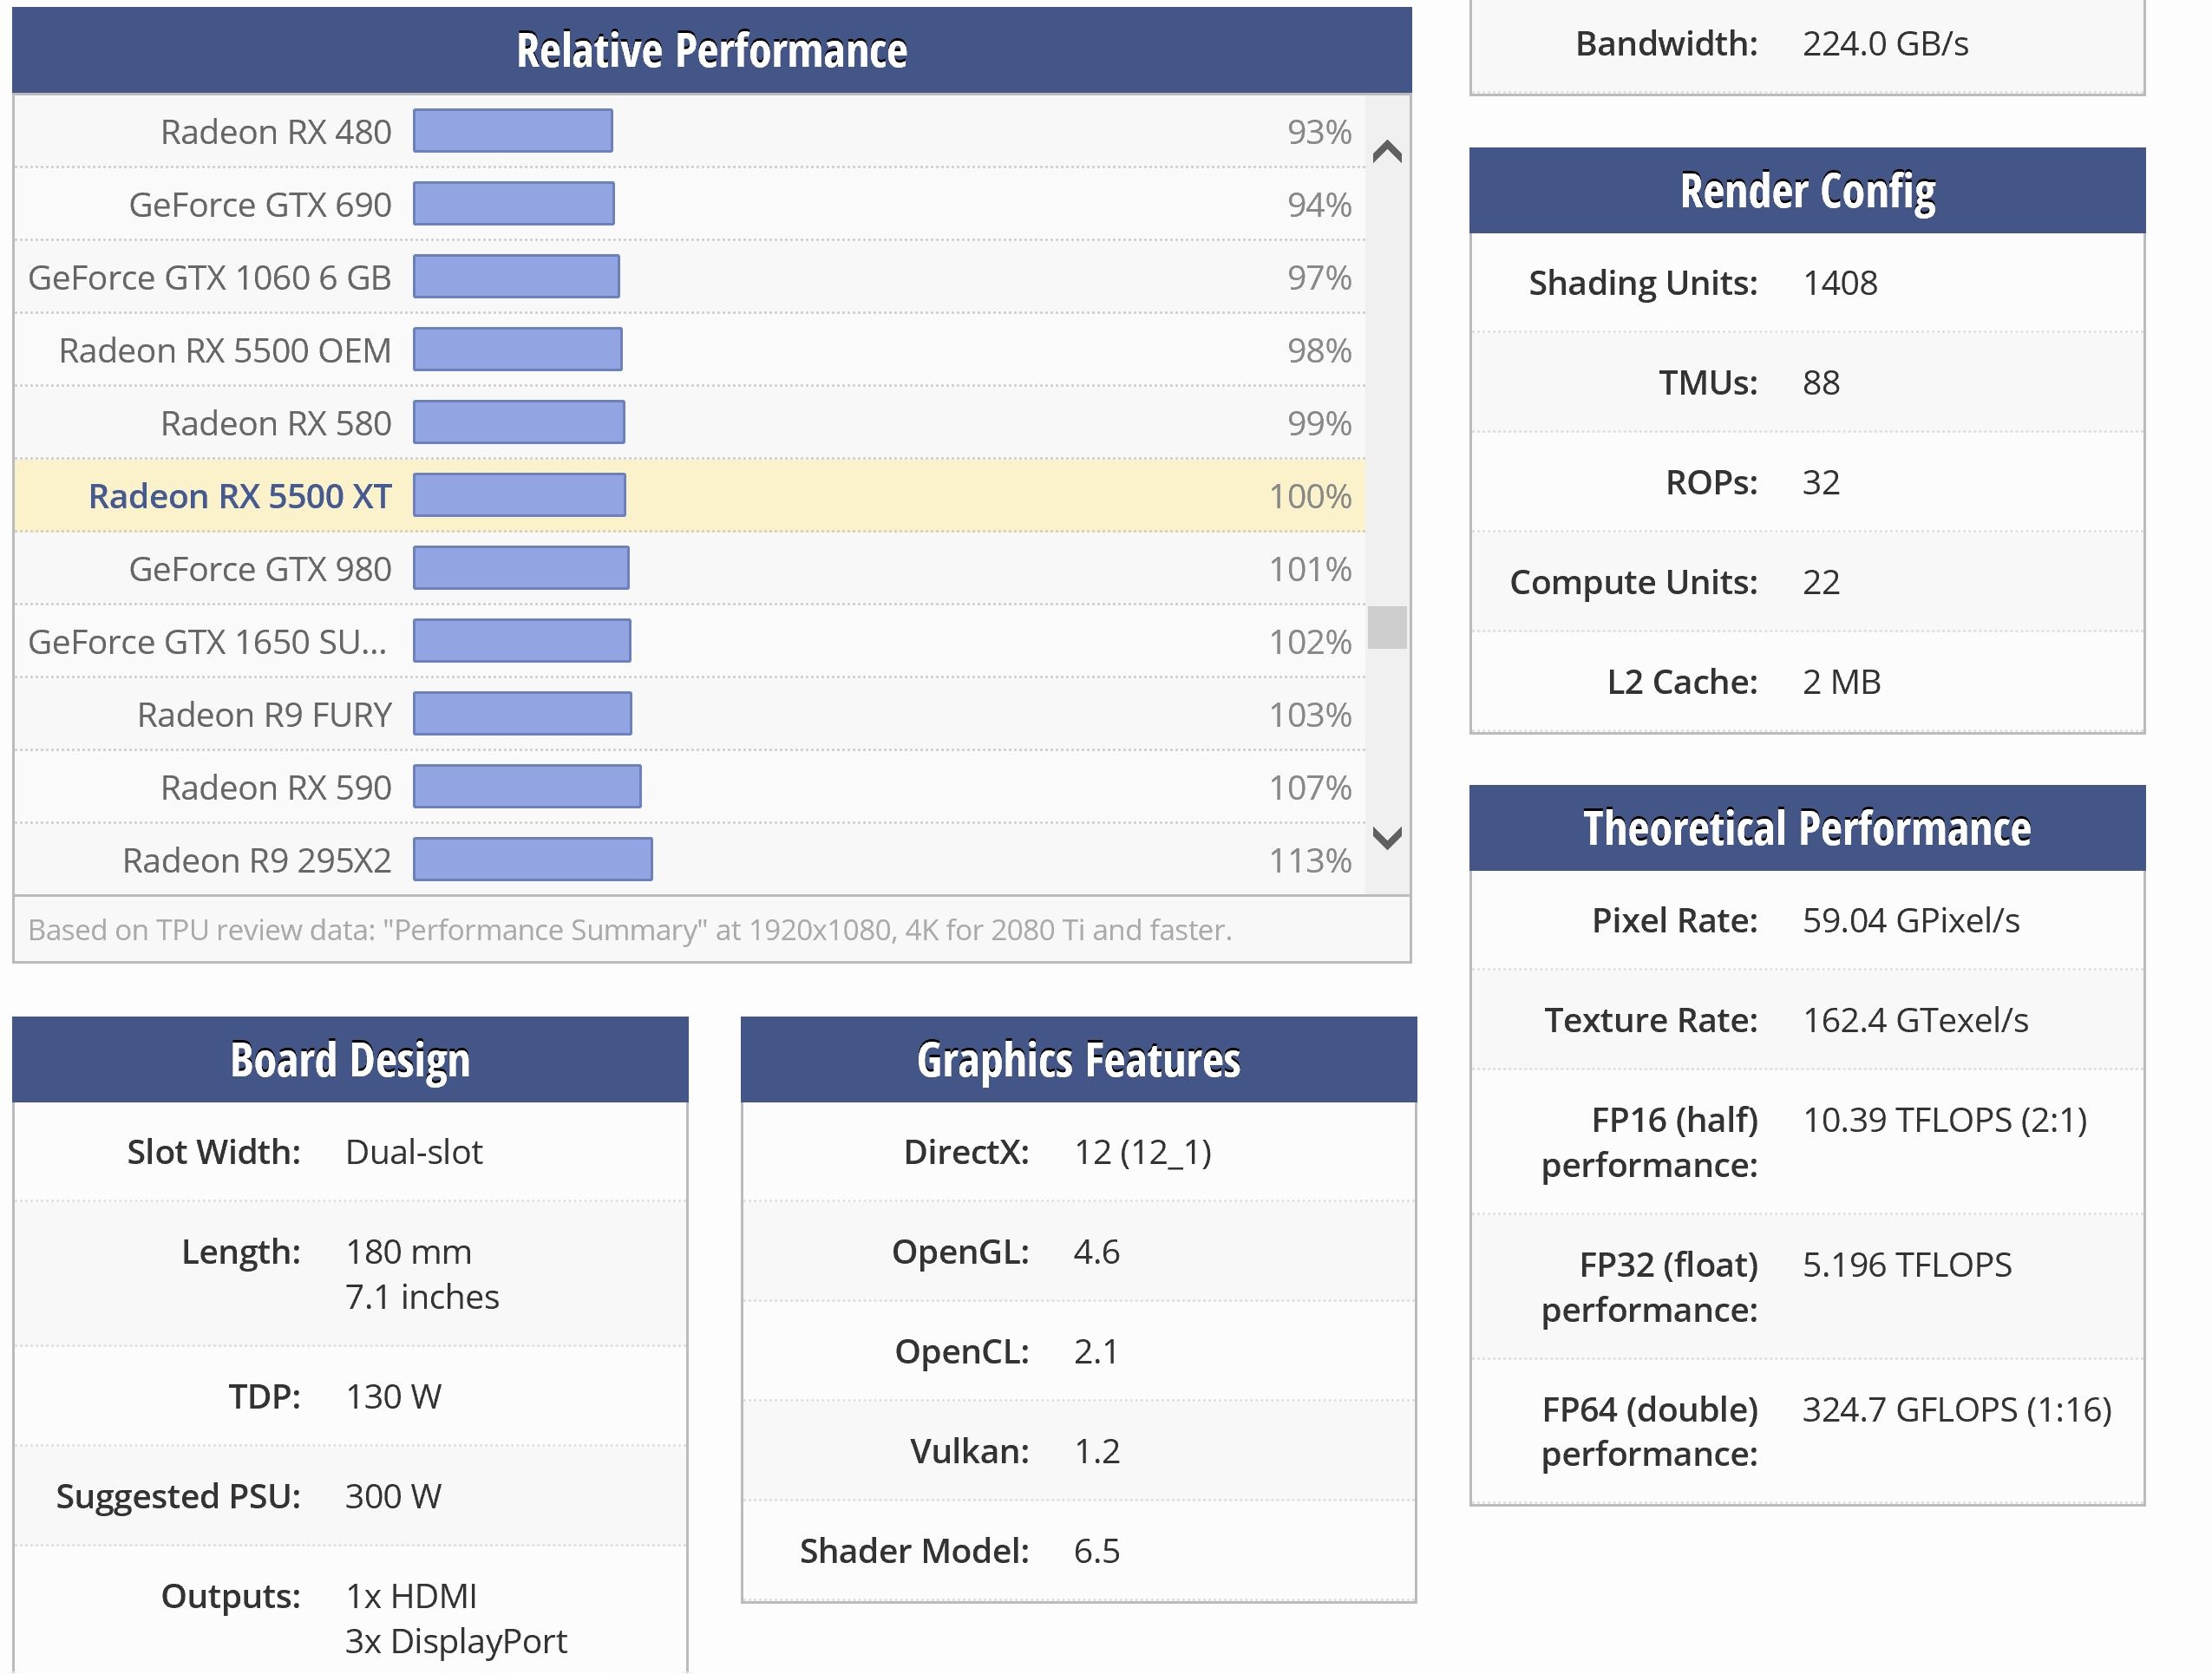The height and width of the screenshot is (1674, 2212).
Task: Open the GeForce GTX 690 entry
Action: (260, 205)
